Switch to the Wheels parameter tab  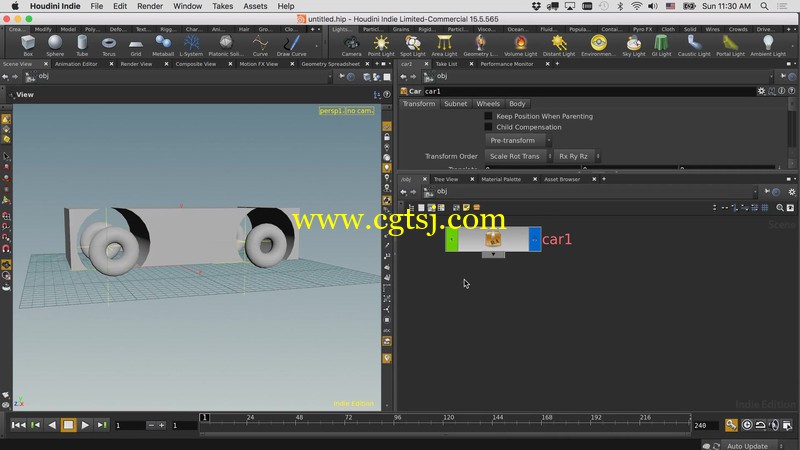coord(488,104)
